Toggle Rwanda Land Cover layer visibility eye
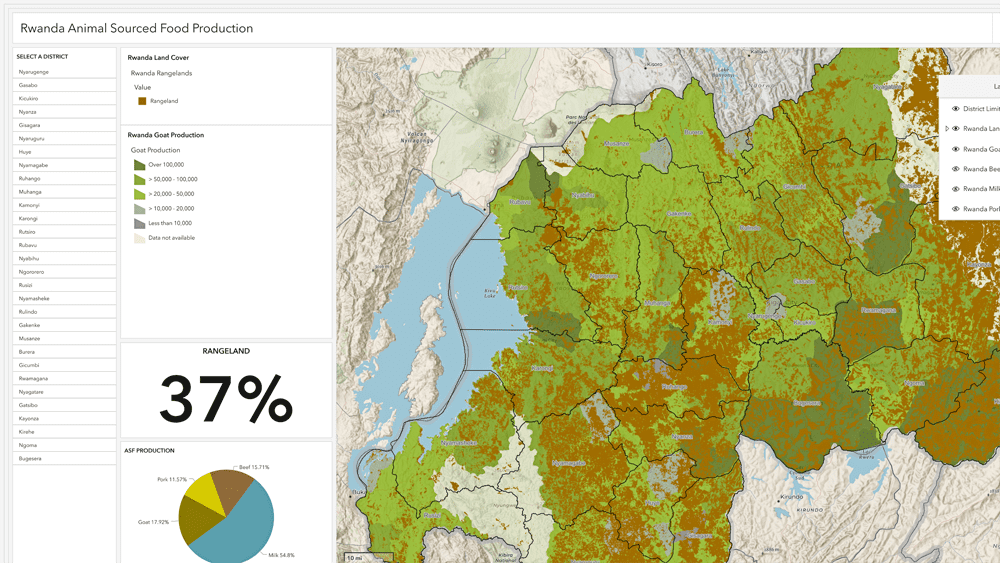The width and height of the screenshot is (1000, 563). coord(955,129)
